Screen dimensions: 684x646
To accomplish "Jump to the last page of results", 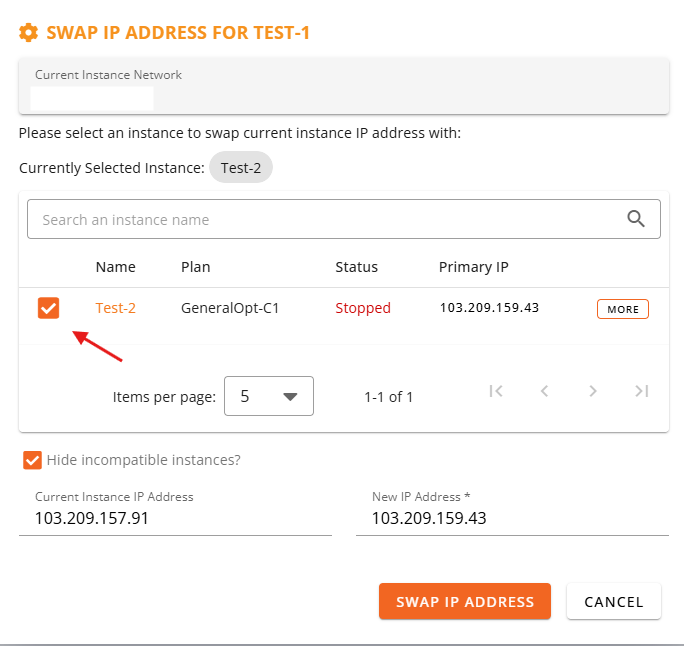I will click(x=642, y=391).
